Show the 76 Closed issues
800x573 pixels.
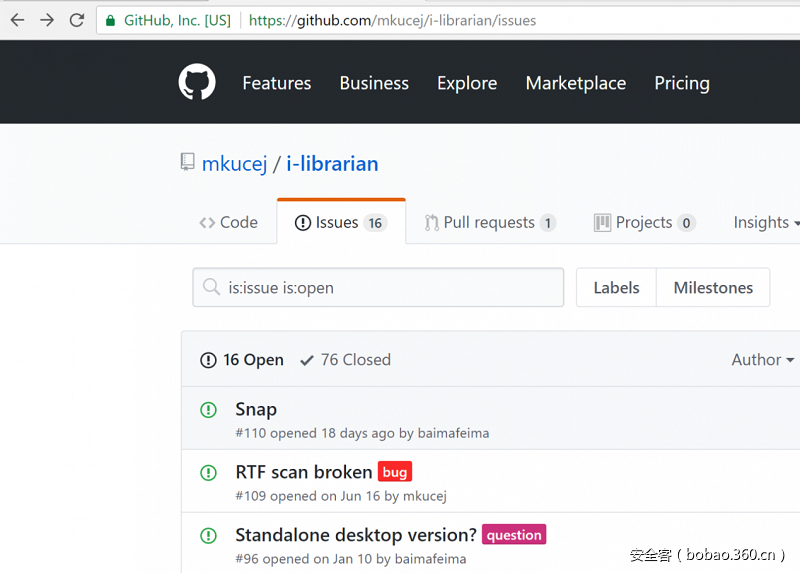[x=345, y=360]
